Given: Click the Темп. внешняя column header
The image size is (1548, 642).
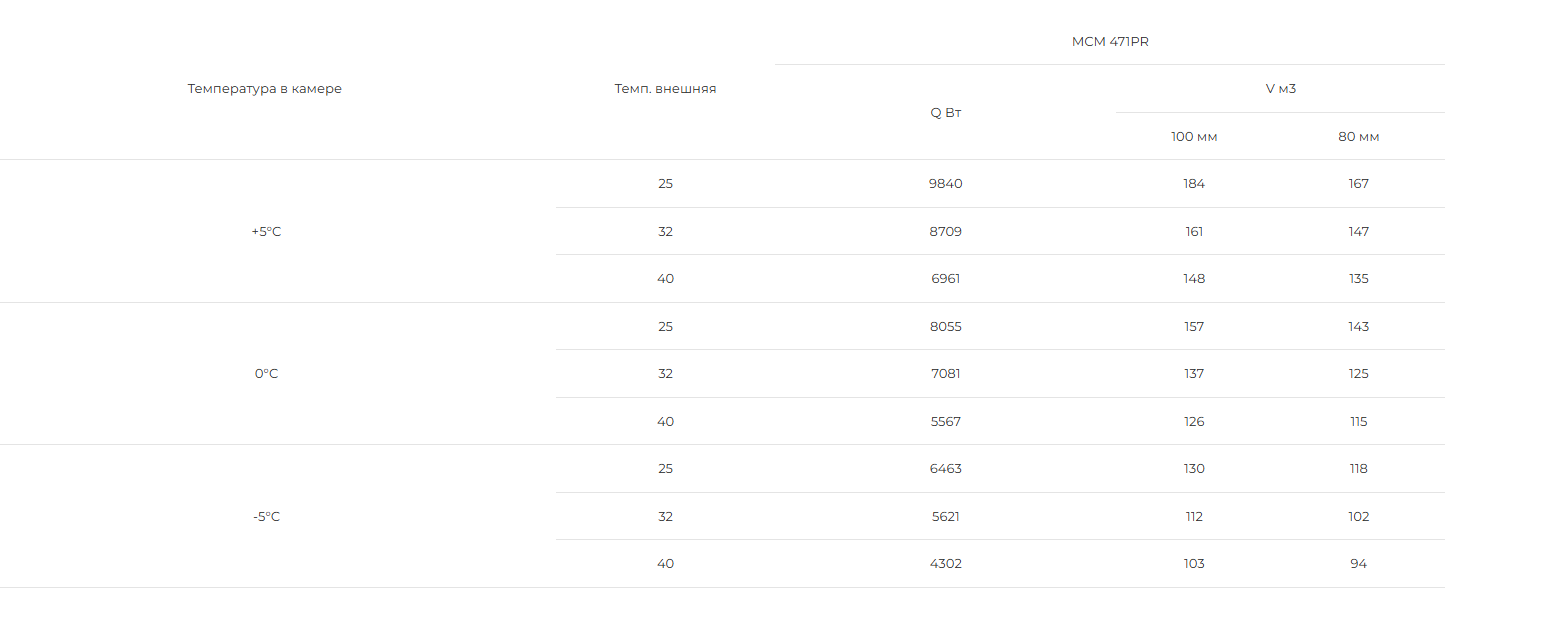Looking at the screenshot, I should click(x=665, y=89).
